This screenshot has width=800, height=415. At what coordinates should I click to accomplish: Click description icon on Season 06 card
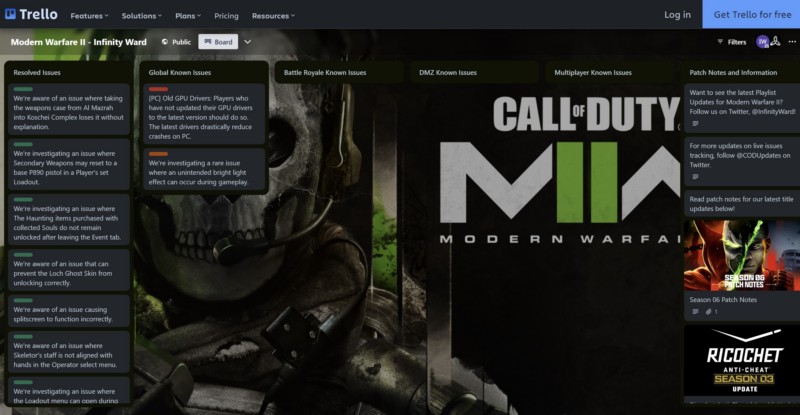(695, 311)
